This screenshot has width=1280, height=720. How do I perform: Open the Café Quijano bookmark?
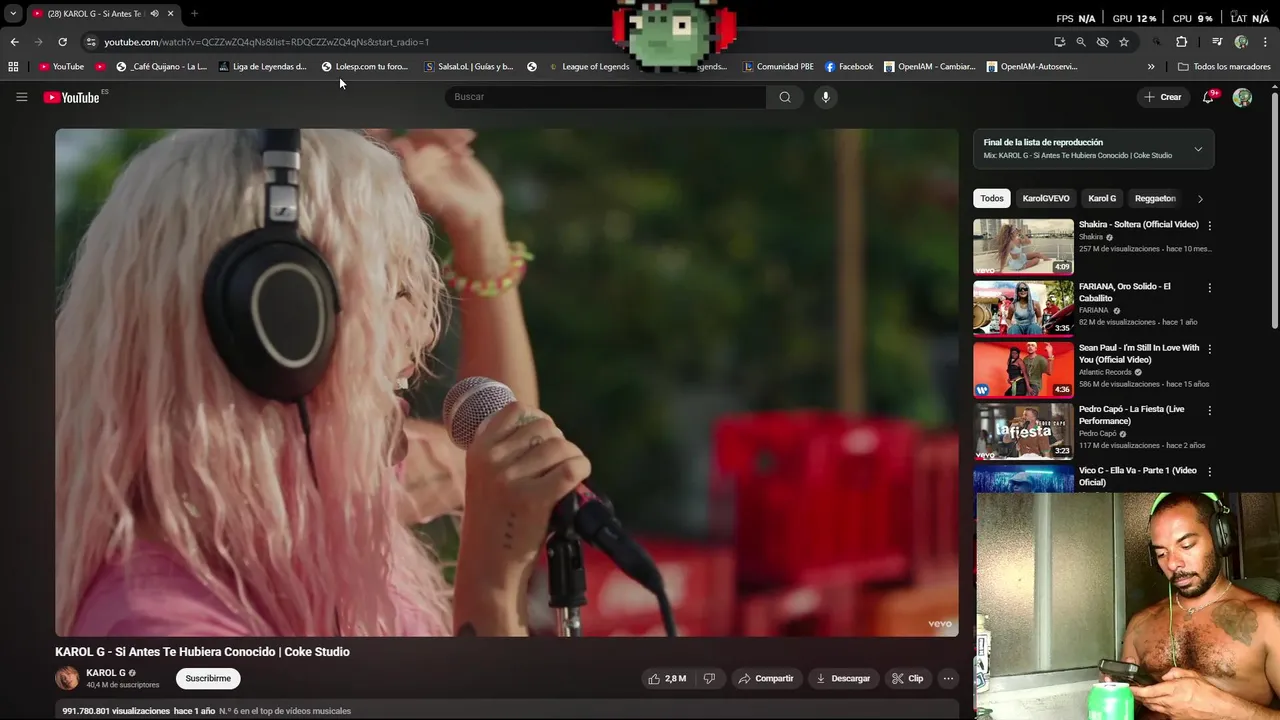(x=161, y=67)
